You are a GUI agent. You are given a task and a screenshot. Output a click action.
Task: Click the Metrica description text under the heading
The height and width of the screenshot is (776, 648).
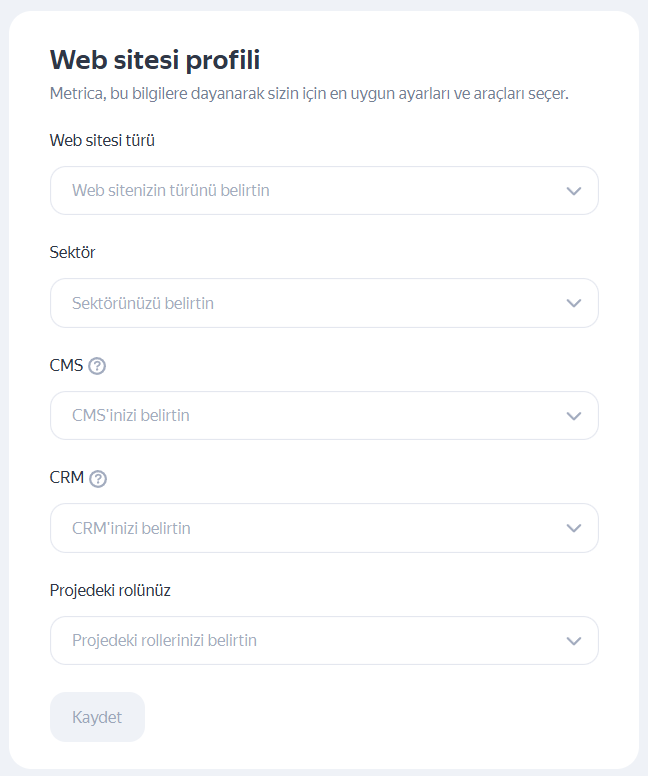click(x=309, y=94)
